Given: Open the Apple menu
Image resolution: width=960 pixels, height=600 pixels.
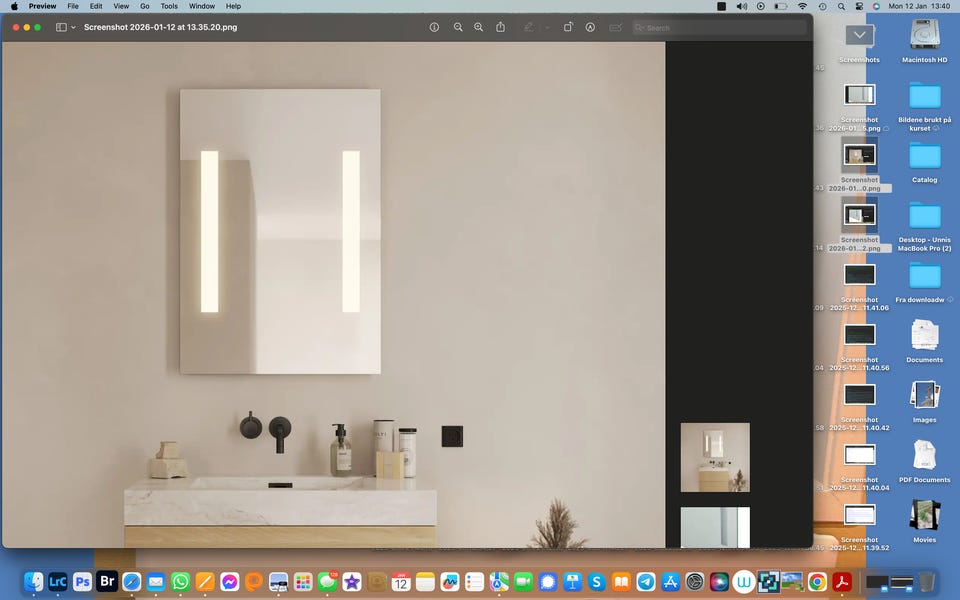Looking at the screenshot, I should tap(14, 6).
